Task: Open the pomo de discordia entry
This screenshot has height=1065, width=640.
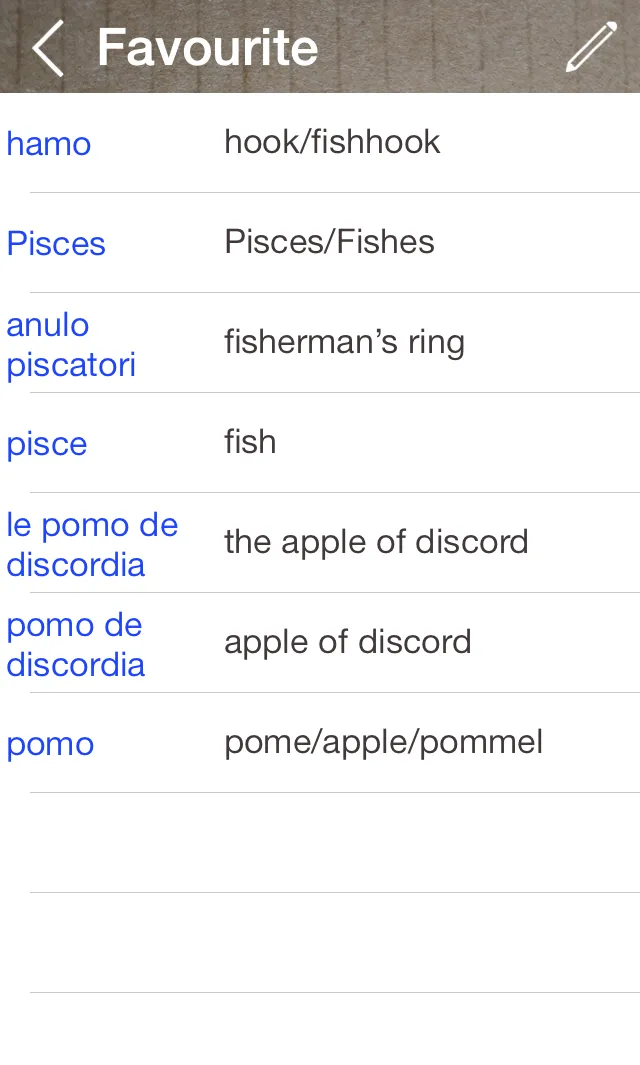Action: click(76, 645)
